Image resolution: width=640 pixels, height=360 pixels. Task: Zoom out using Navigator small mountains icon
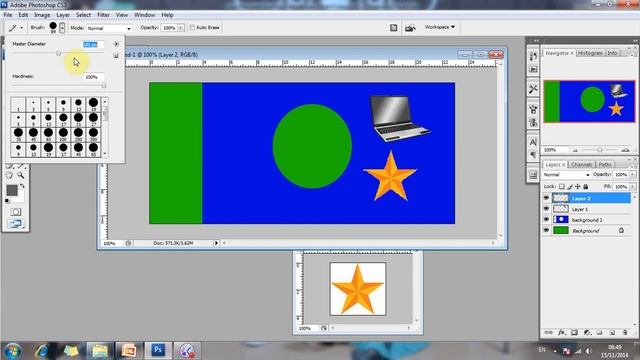576,150
